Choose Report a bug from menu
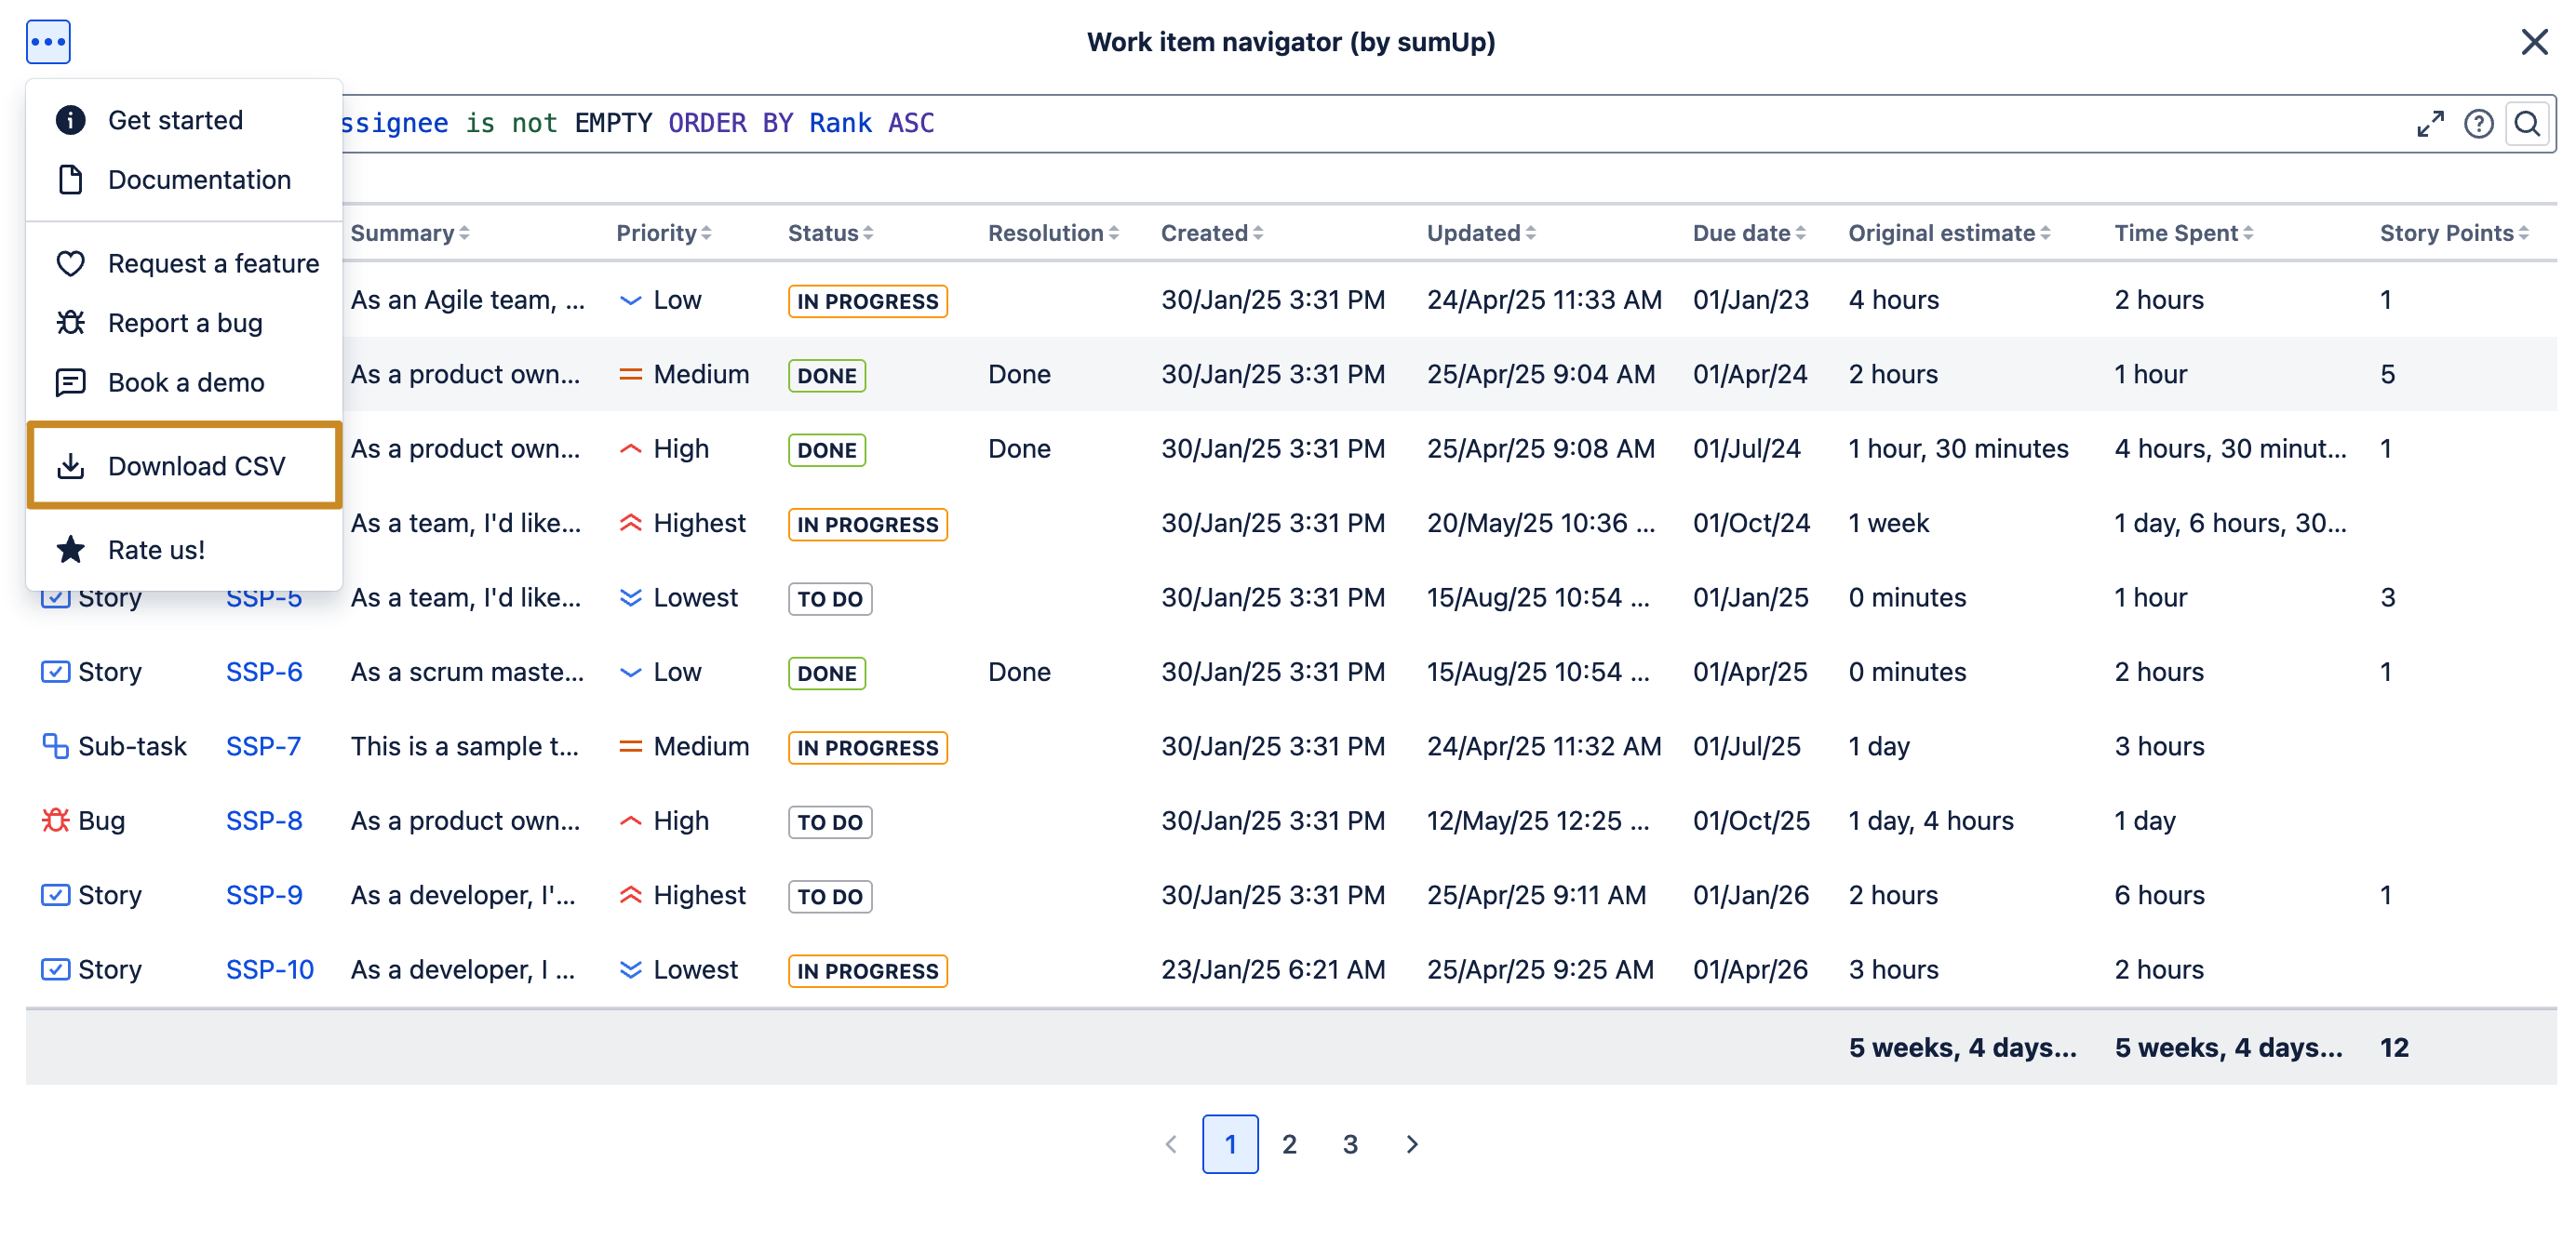 (x=185, y=323)
